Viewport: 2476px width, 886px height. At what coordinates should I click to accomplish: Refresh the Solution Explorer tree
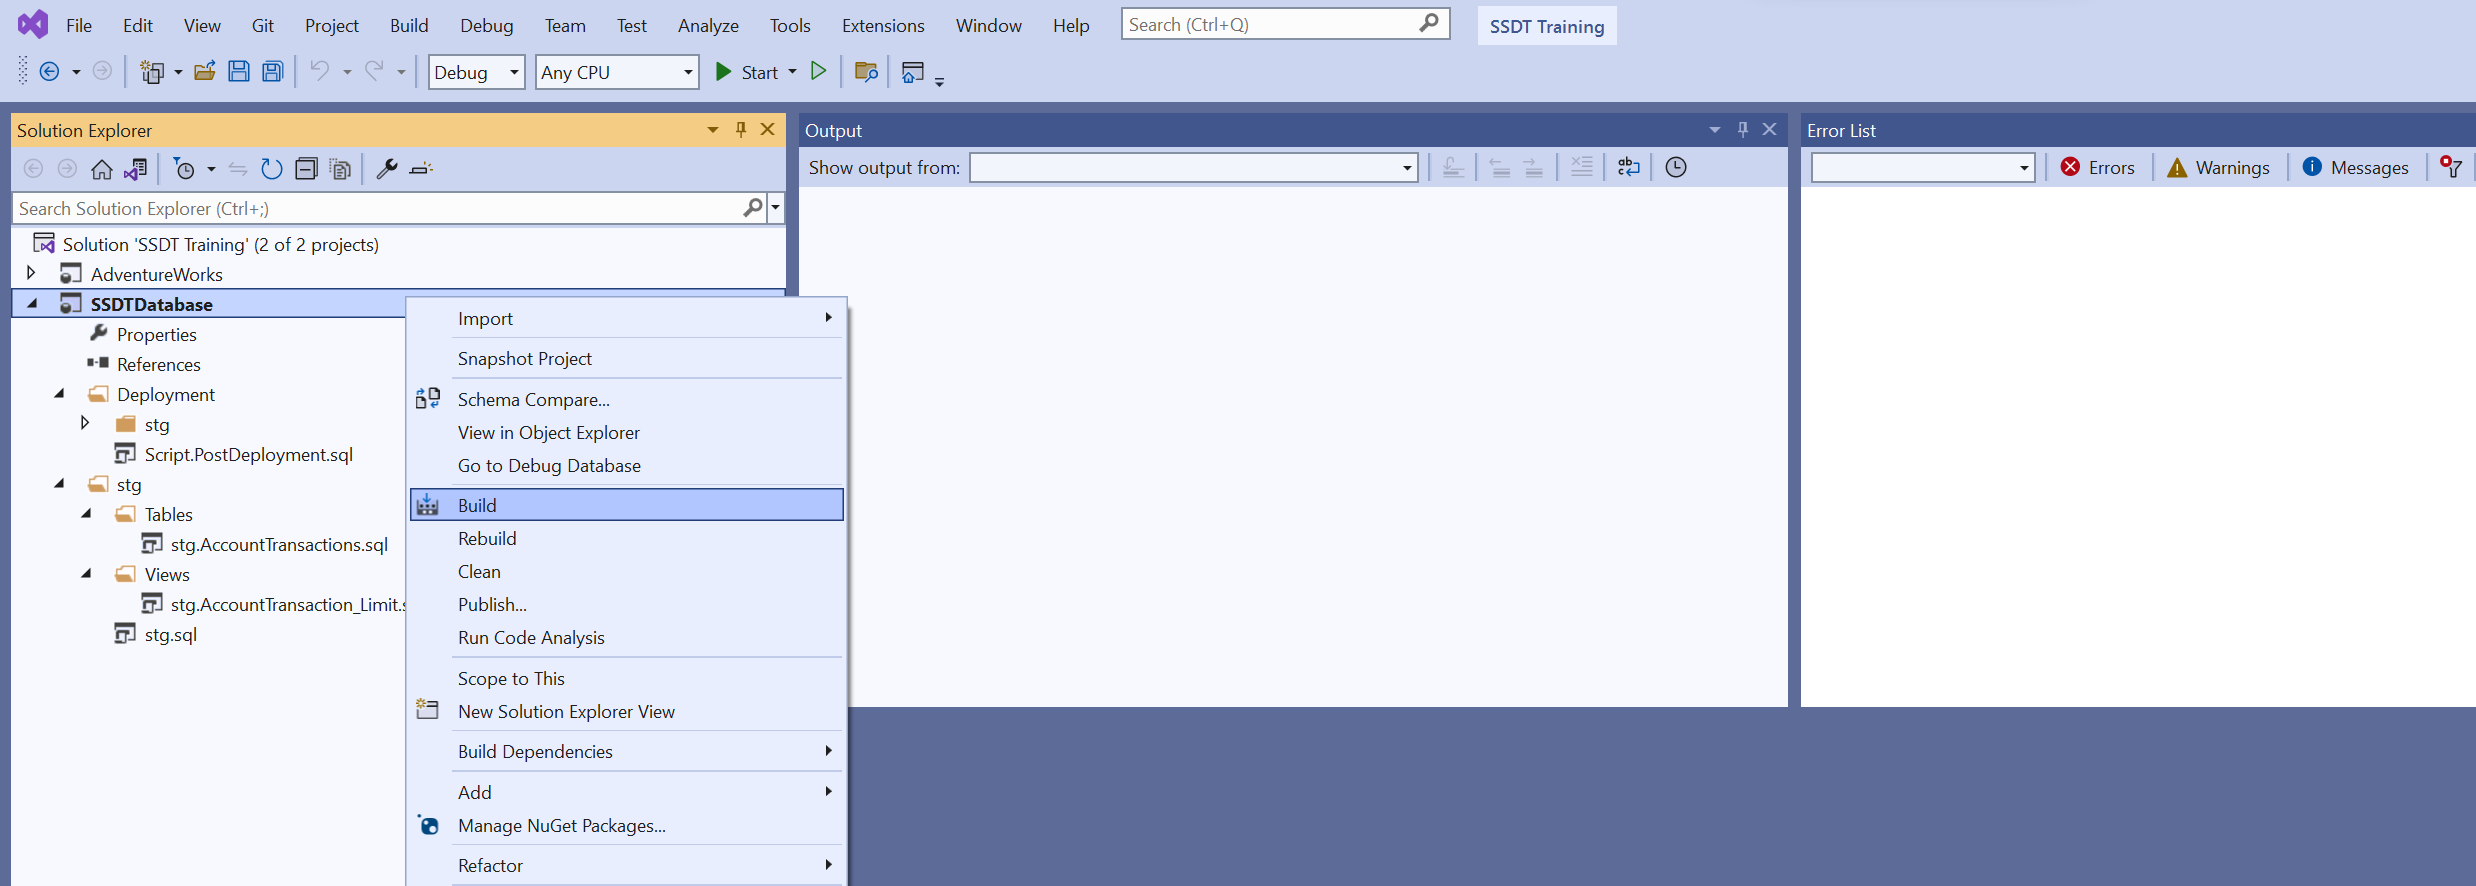point(271,169)
